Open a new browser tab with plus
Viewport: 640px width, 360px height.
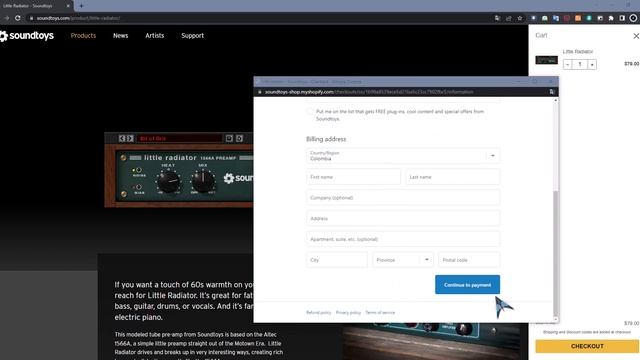[81, 6]
